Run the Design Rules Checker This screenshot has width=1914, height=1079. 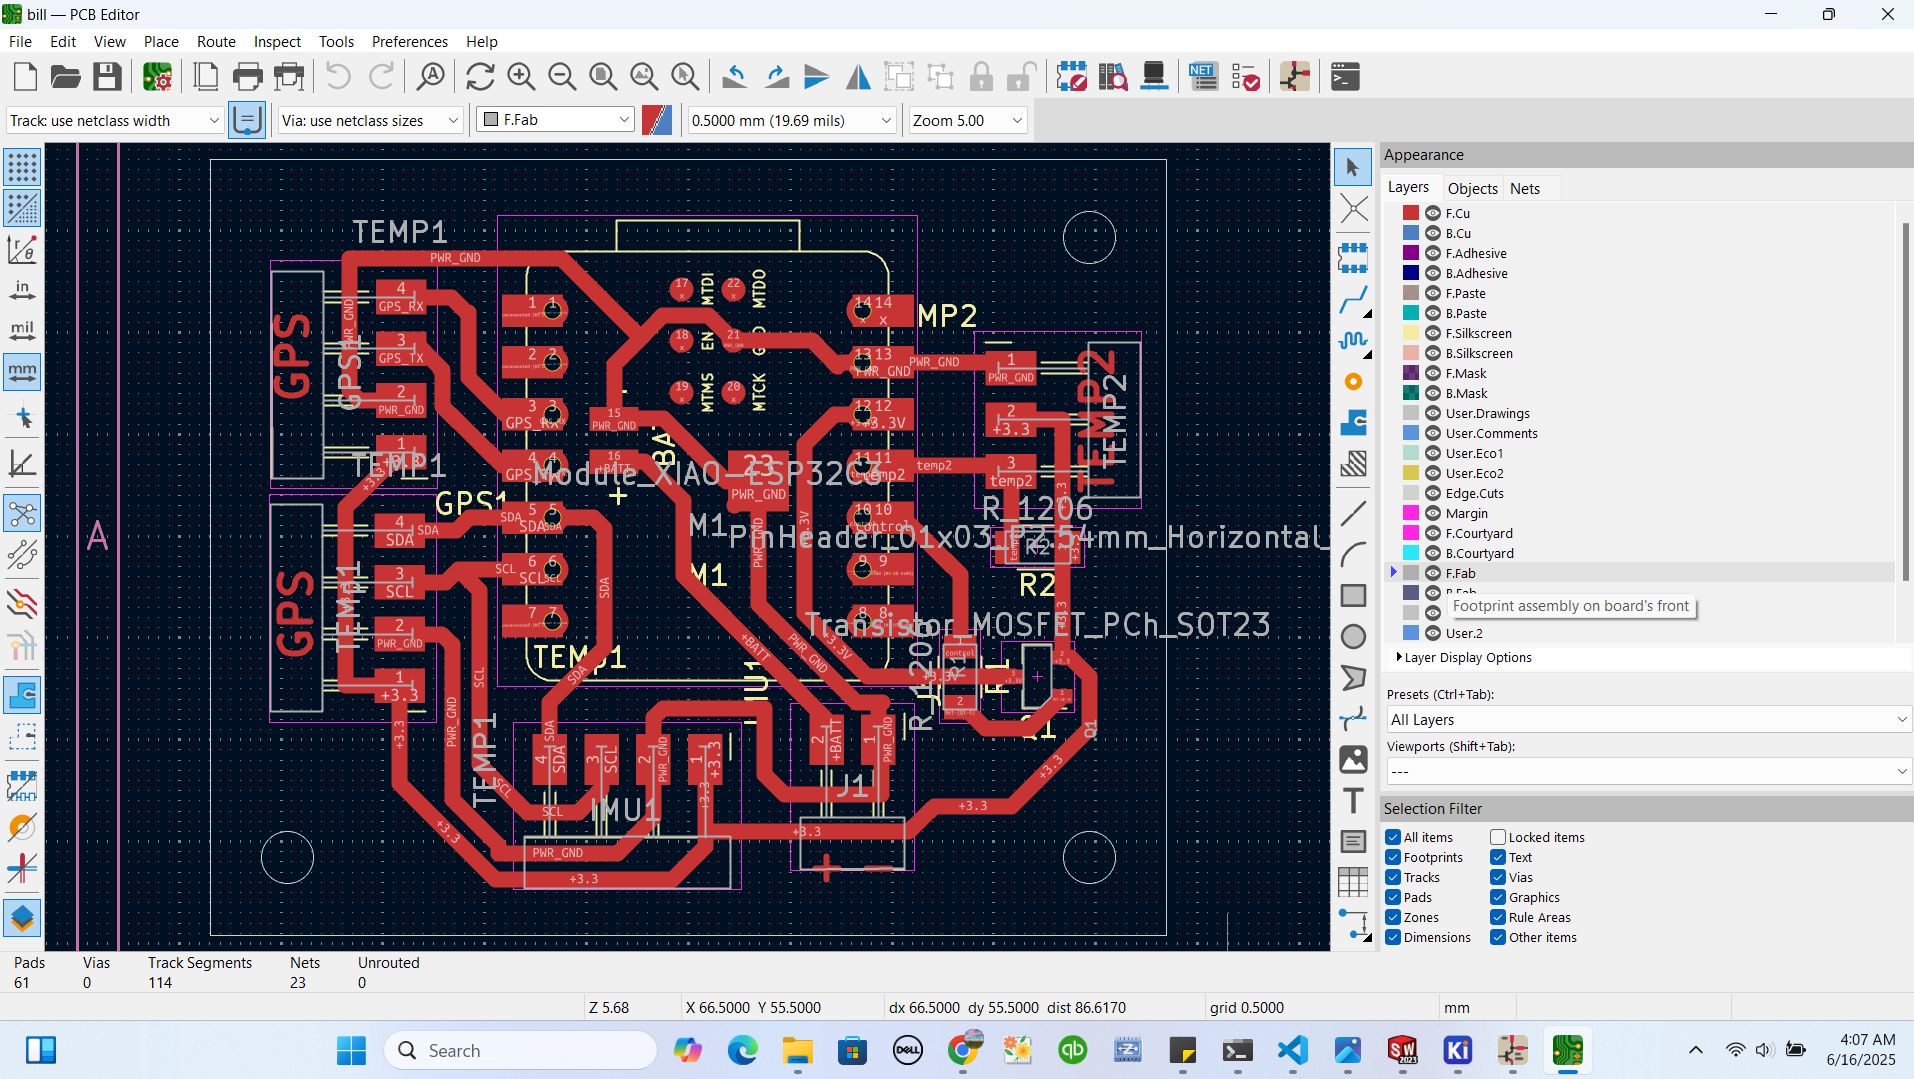tap(1245, 77)
